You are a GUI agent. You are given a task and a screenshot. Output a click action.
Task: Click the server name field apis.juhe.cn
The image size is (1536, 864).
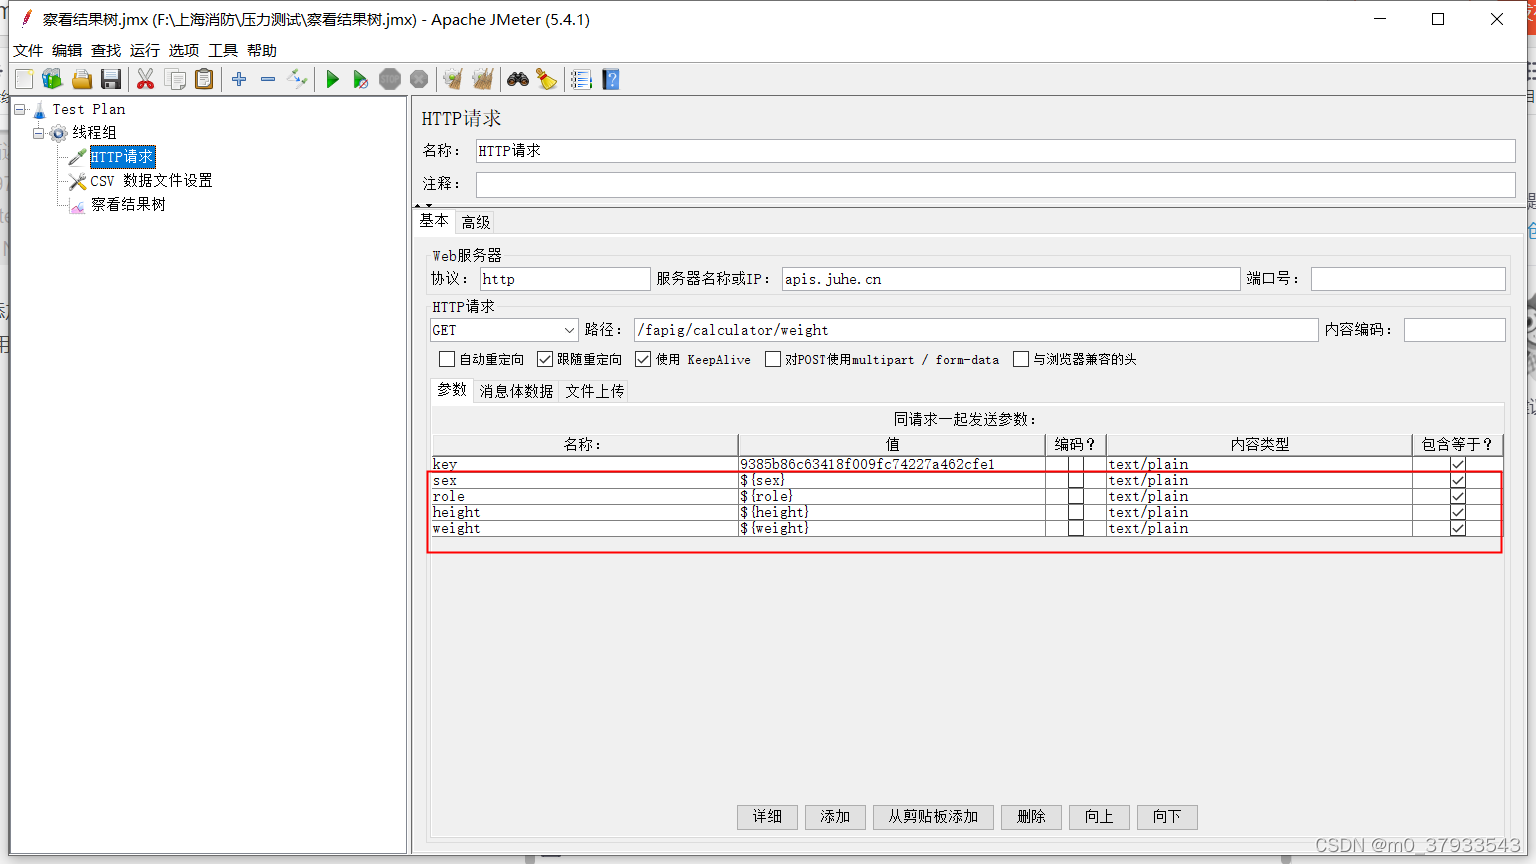[x=1011, y=279]
